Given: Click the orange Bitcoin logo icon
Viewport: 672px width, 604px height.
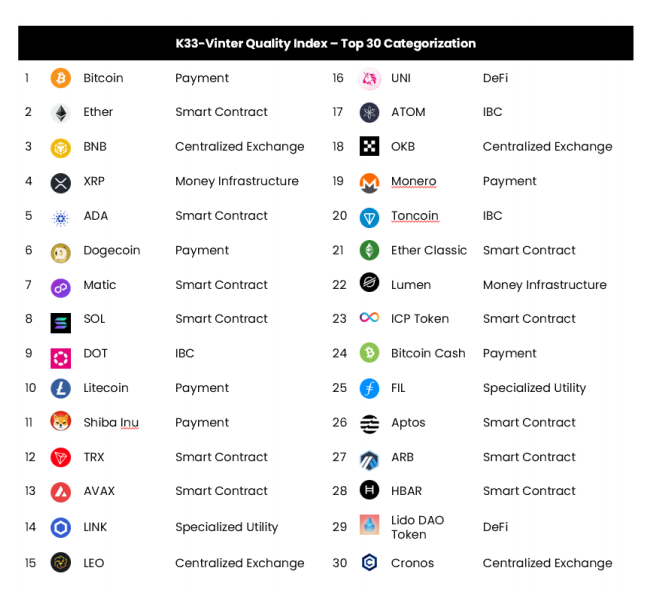Looking at the screenshot, I should 60,78.
